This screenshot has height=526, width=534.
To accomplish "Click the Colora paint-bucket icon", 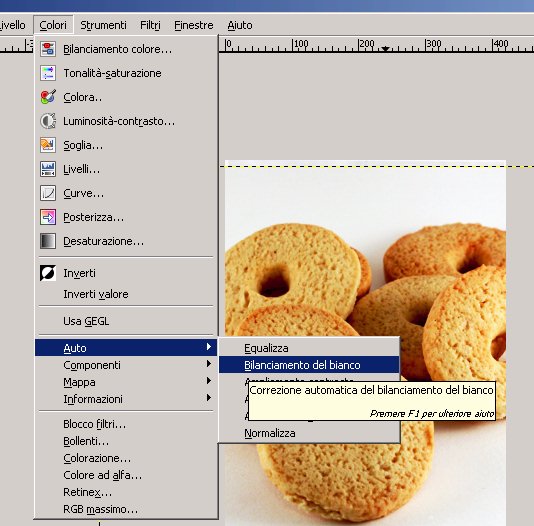I will click(48, 97).
